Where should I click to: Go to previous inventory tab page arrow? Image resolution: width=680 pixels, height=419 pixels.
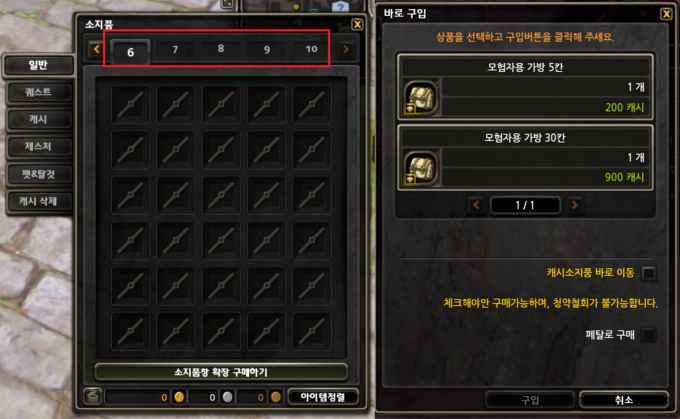pyautogui.click(x=96, y=49)
